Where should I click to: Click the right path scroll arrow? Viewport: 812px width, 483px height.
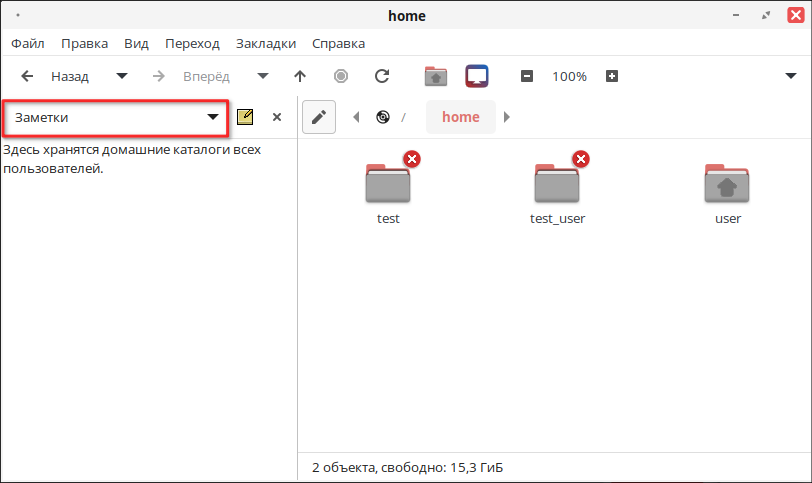507,117
